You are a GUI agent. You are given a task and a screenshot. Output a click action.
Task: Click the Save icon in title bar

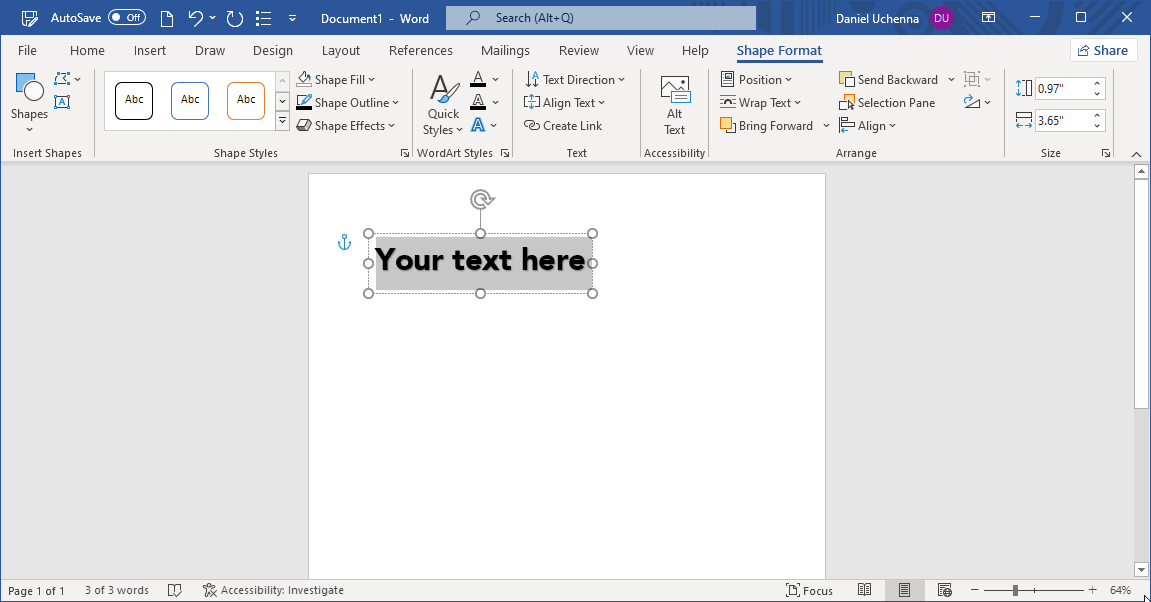click(30, 18)
